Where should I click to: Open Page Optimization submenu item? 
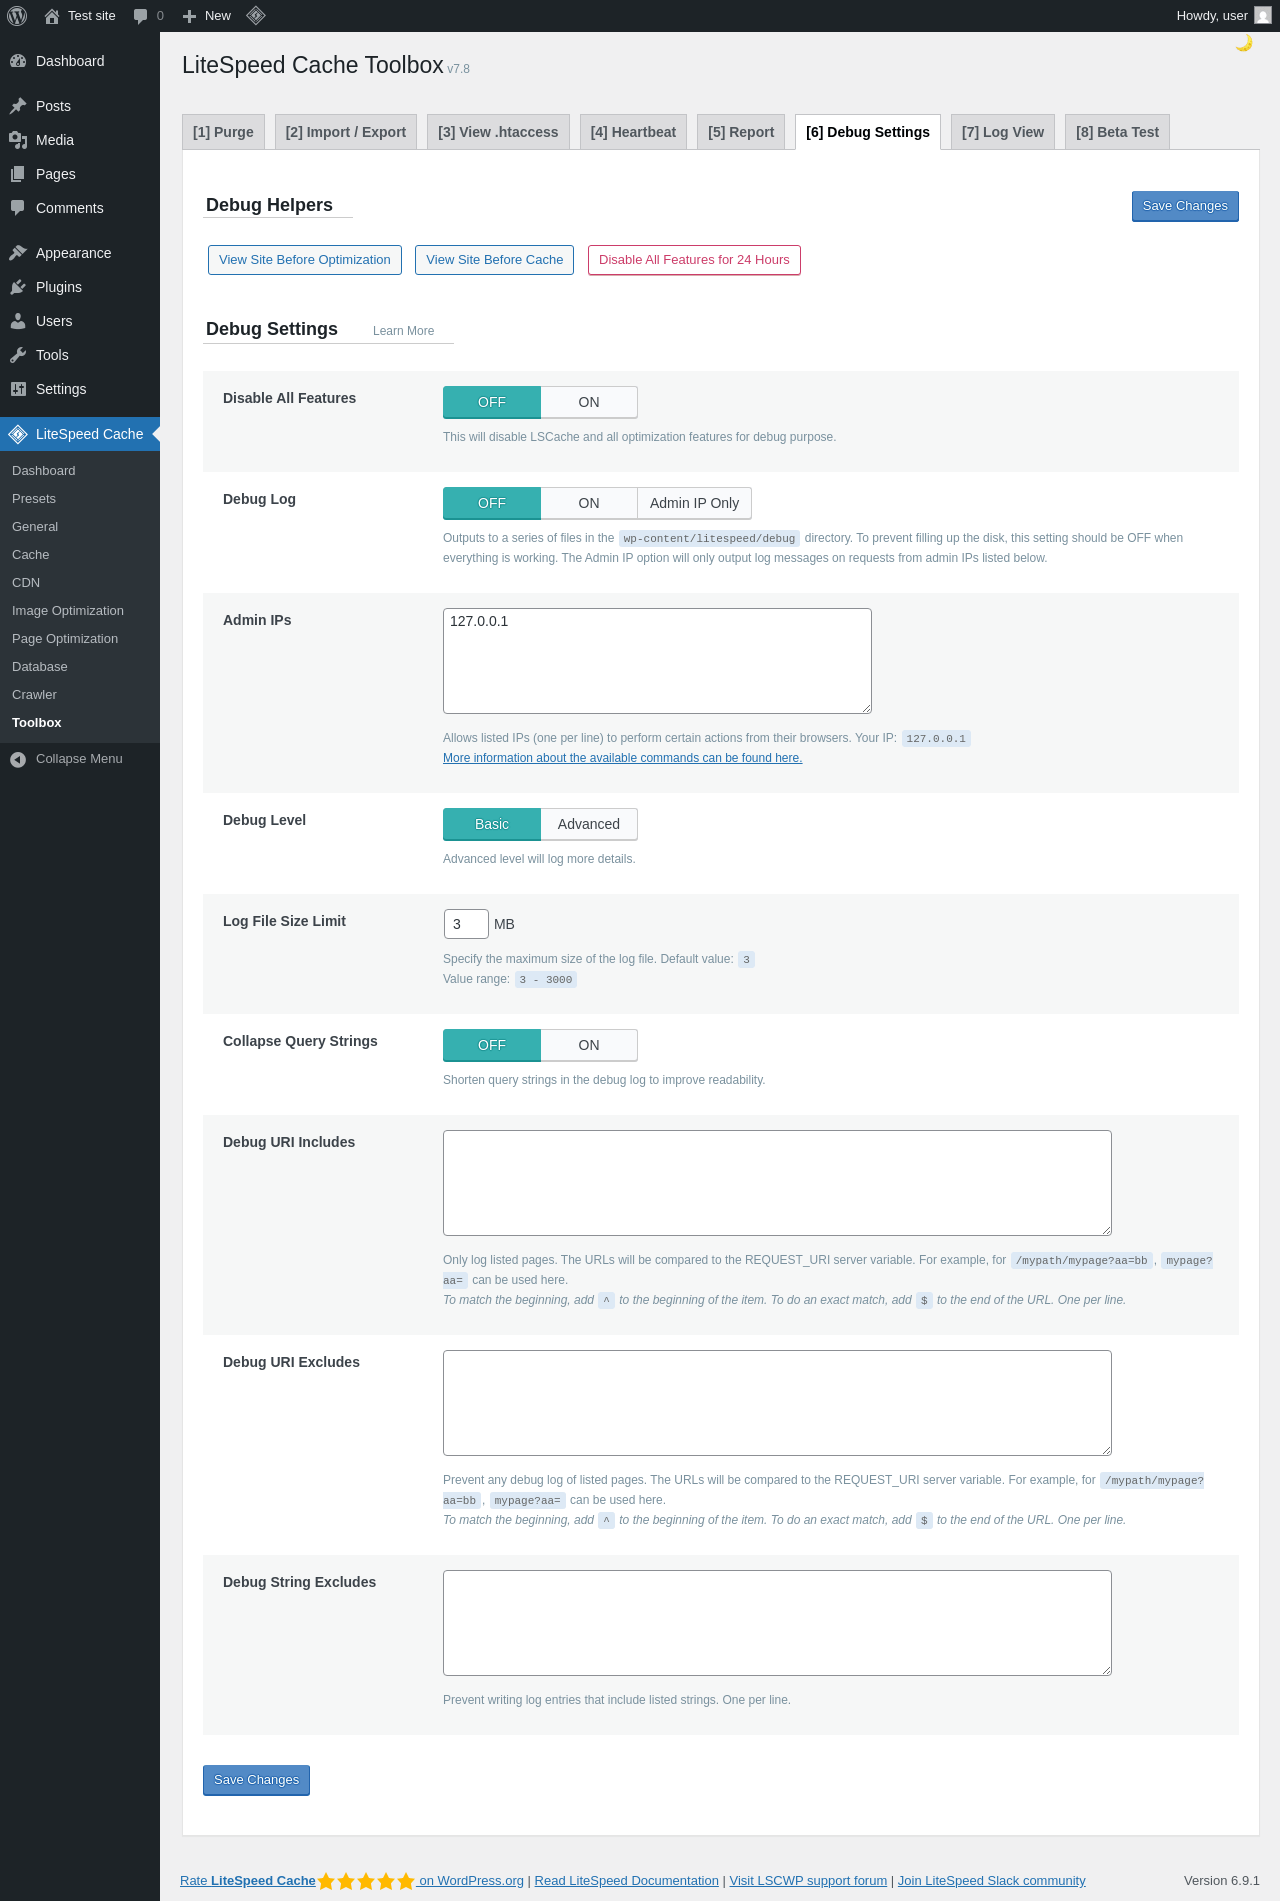[65, 639]
